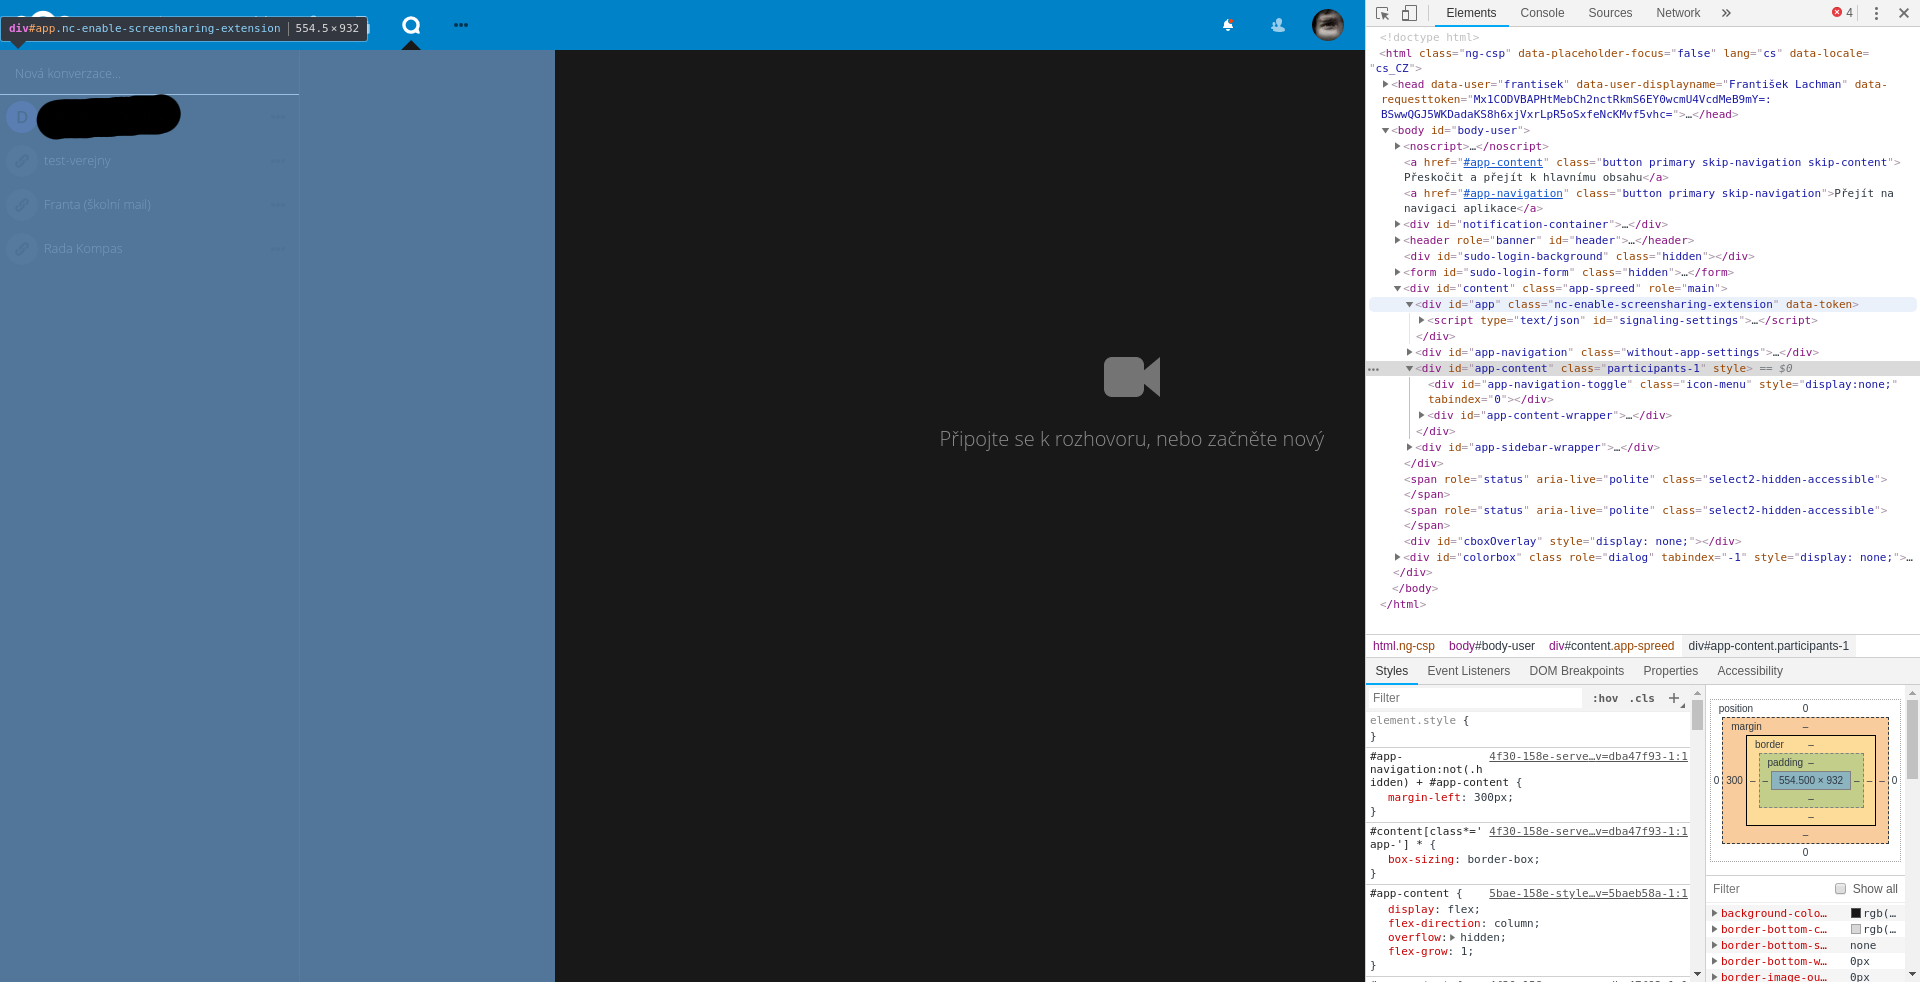Toggle the device toolbar icon
Image resolution: width=1920 pixels, height=982 pixels.
coord(1409,13)
